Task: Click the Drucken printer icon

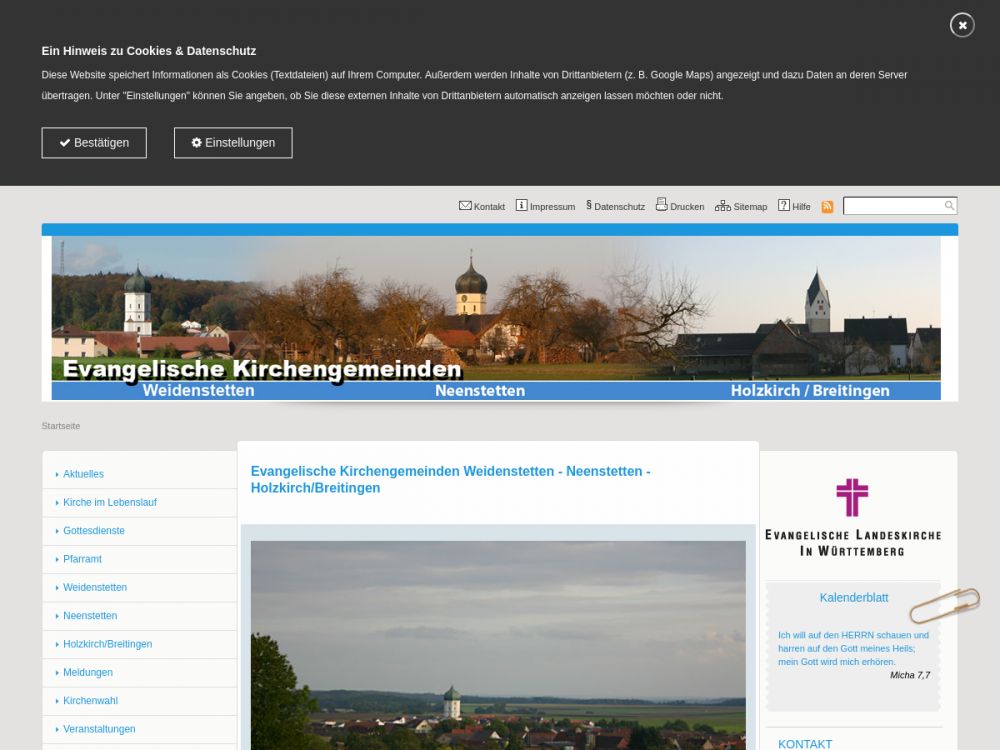Action: pos(661,205)
